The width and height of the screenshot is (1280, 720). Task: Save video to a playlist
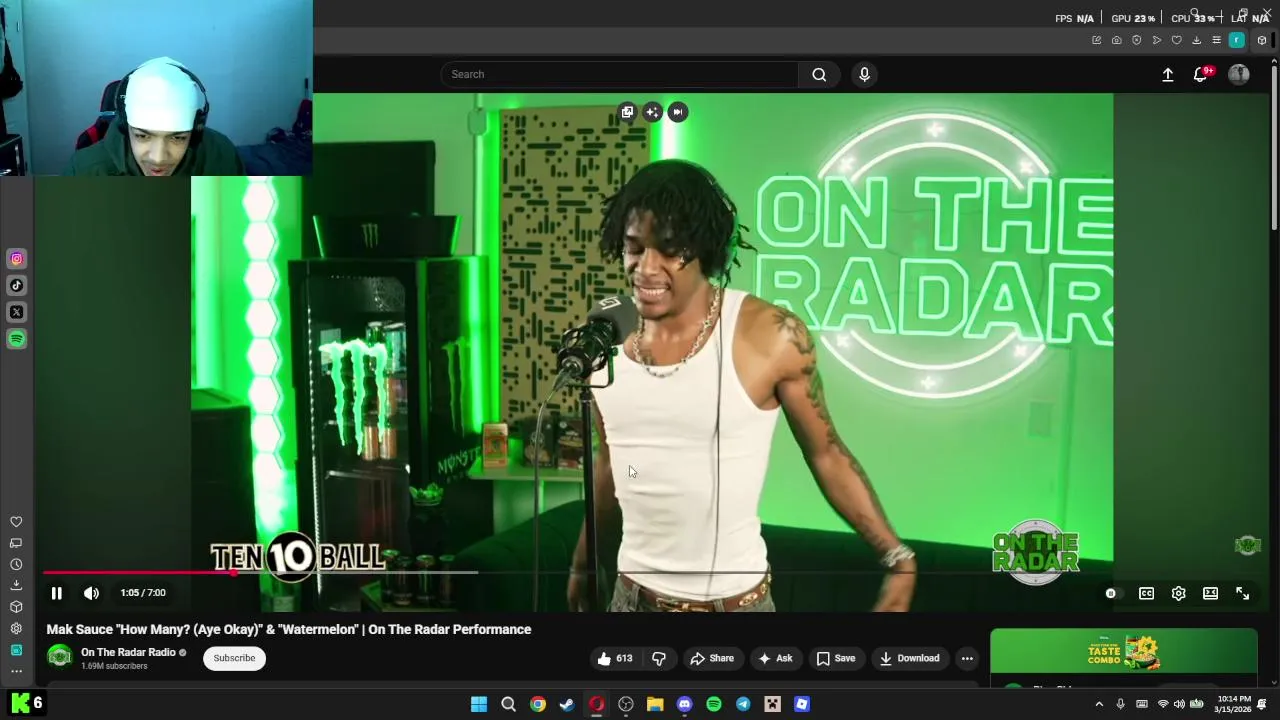[x=836, y=658]
